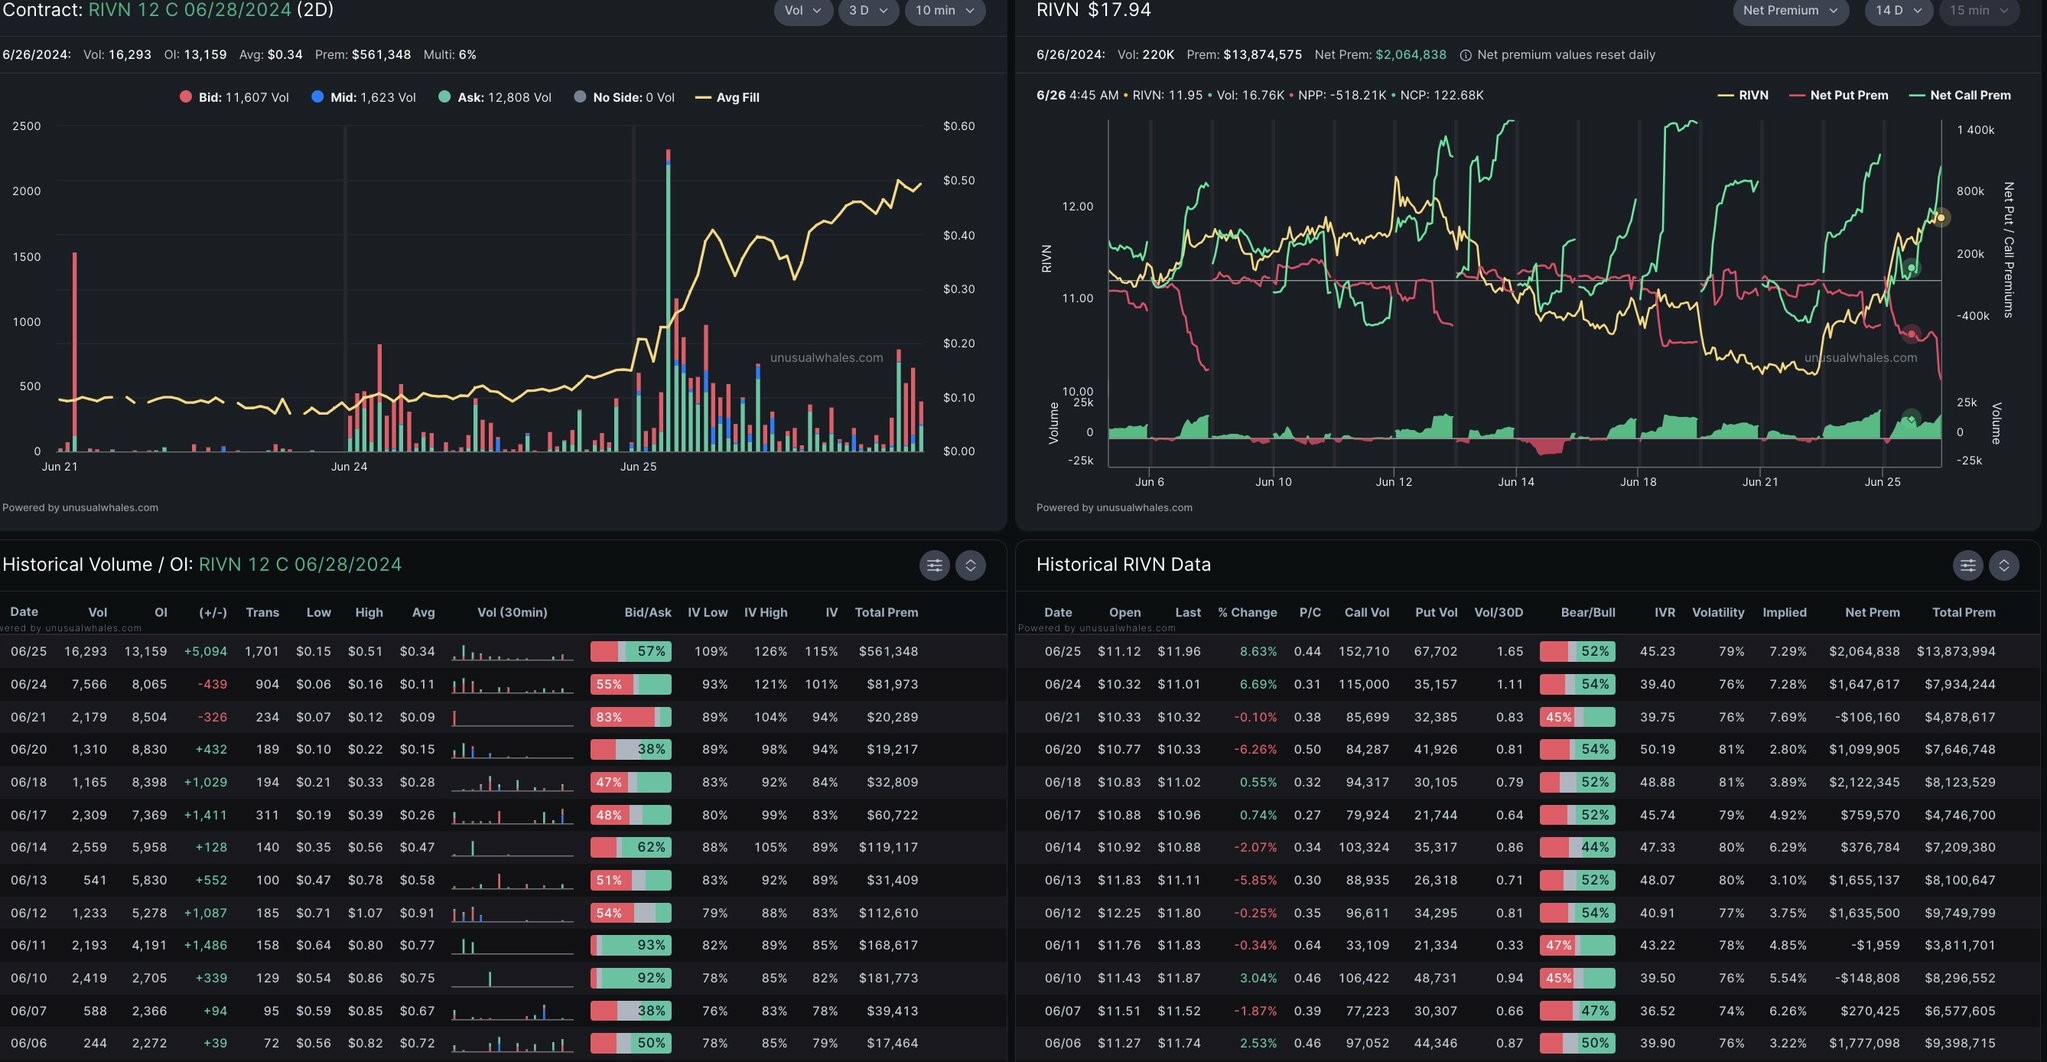Toggle Net Call Prem line visibility
The width and height of the screenshot is (2047, 1062).
[1959, 95]
